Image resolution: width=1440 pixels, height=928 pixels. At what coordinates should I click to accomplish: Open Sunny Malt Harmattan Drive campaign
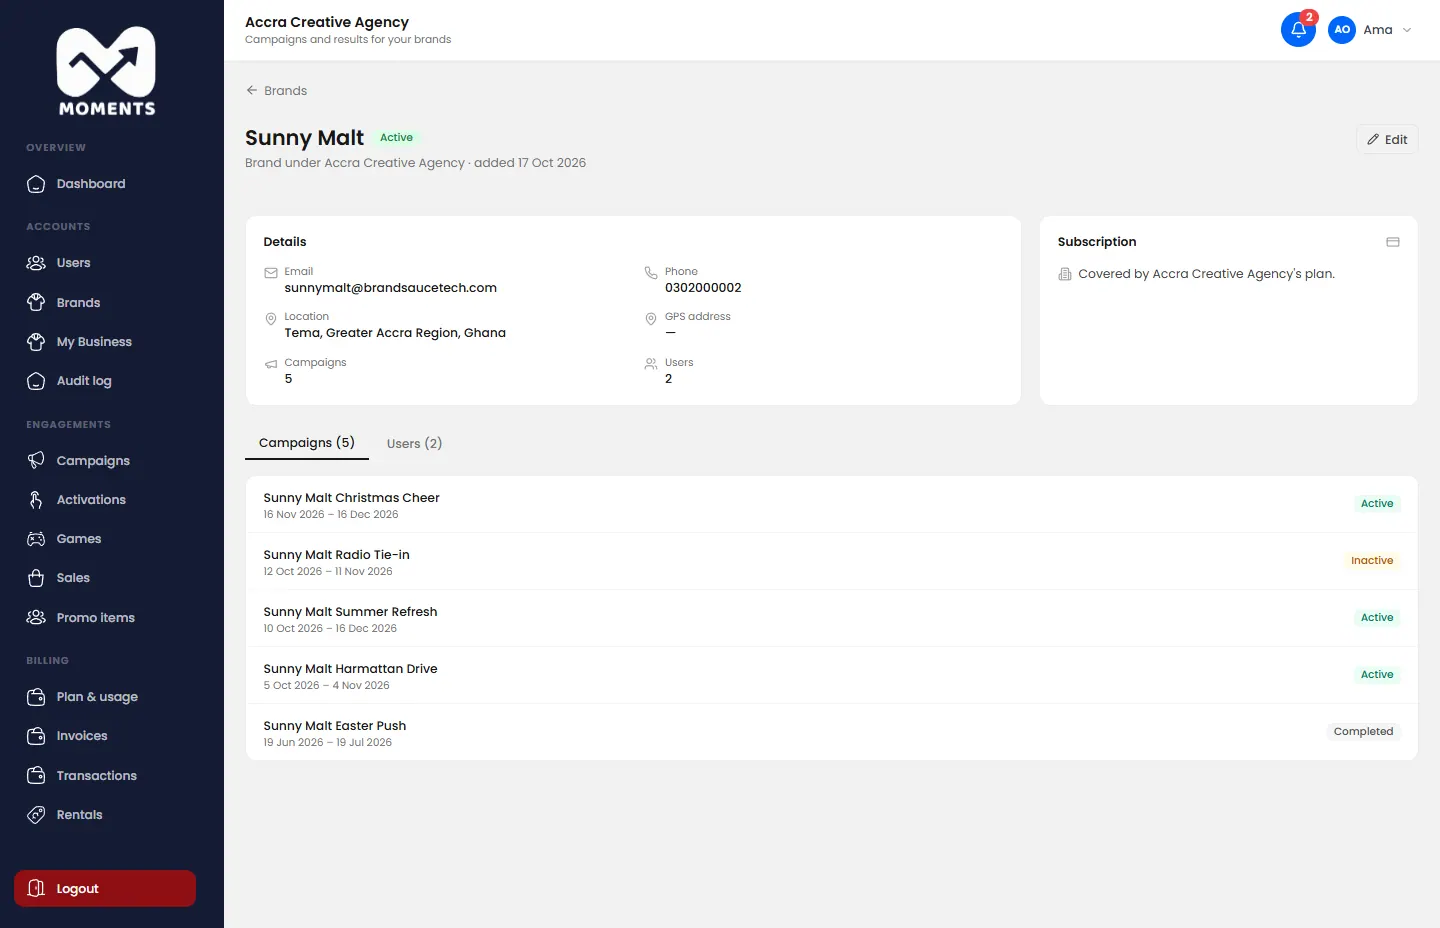click(x=832, y=675)
